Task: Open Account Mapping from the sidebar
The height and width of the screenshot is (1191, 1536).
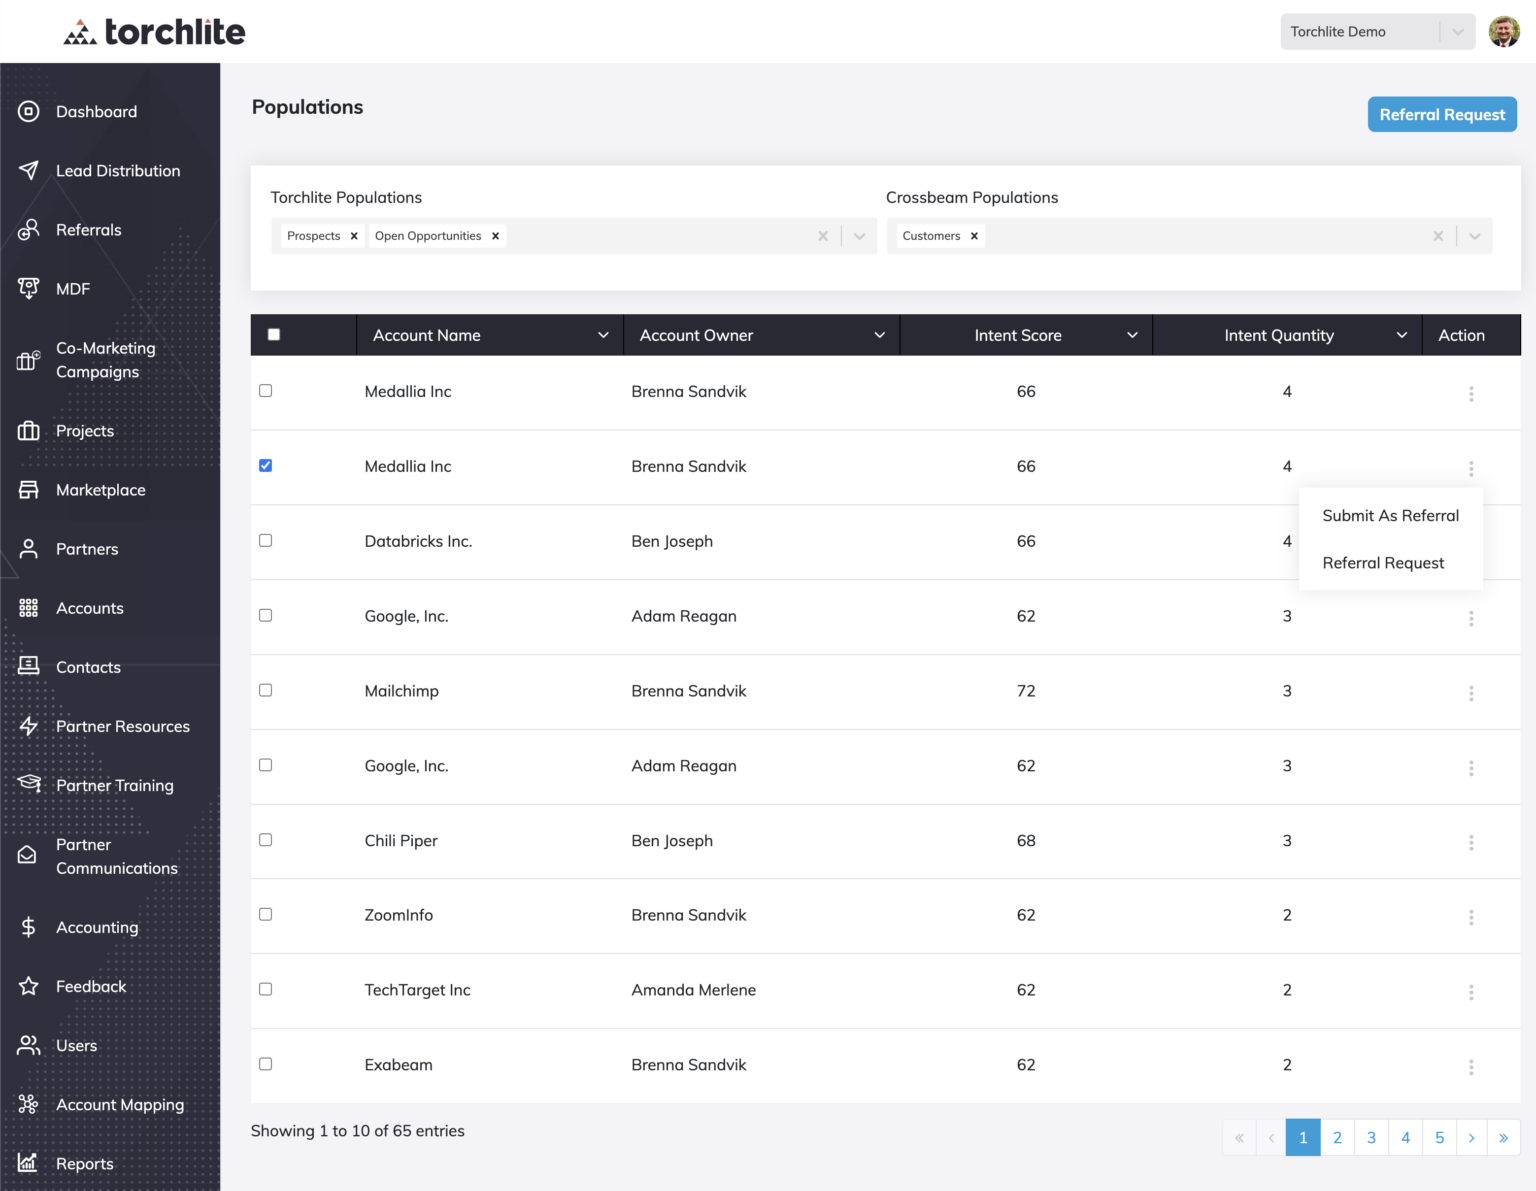Action: click(x=119, y=1104)
